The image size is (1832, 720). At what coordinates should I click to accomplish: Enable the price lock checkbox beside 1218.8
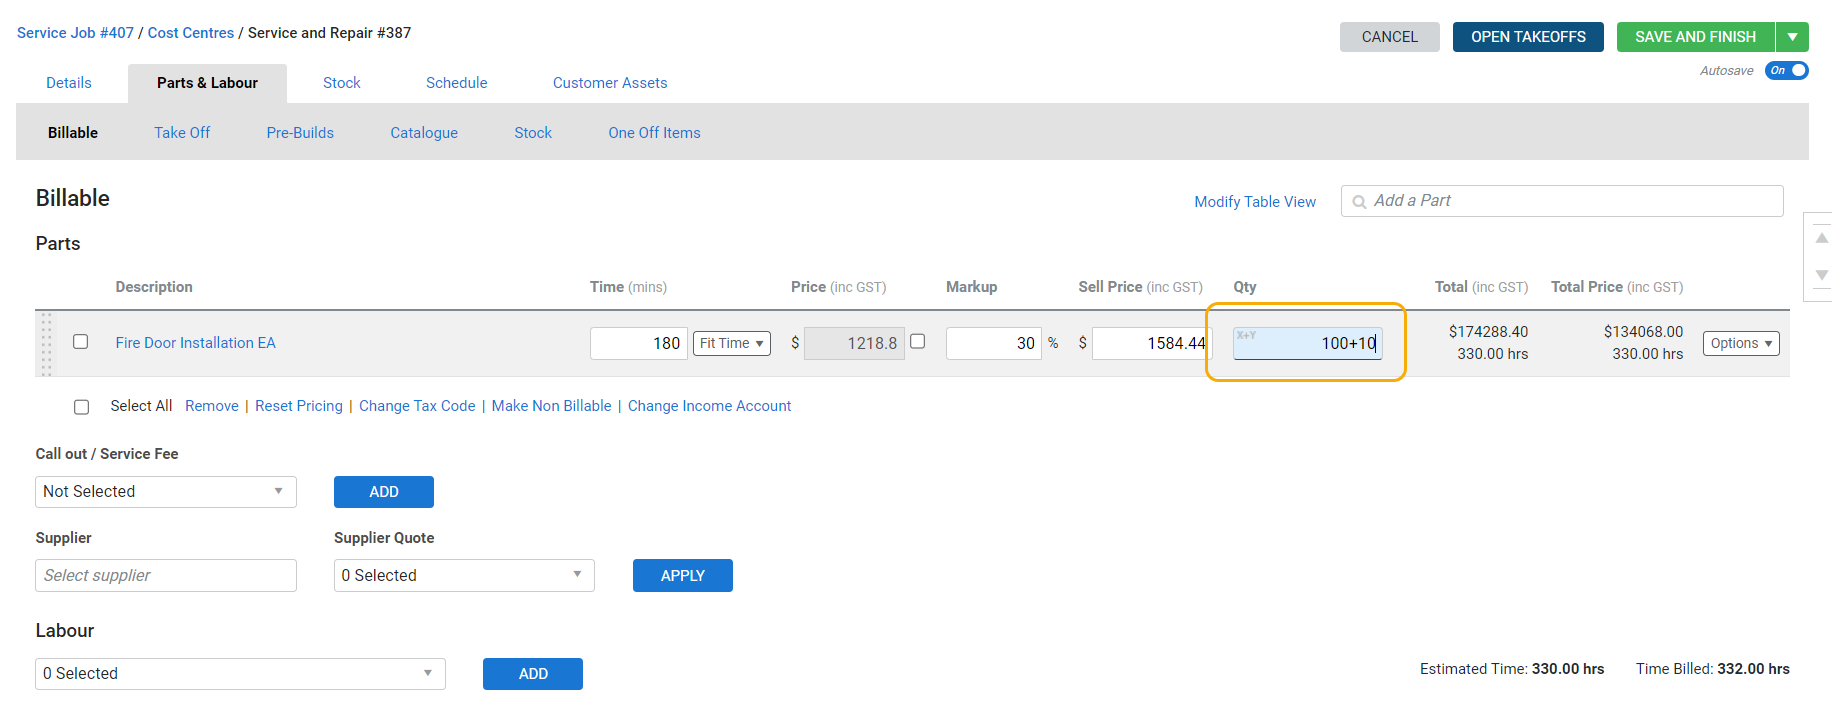click(x=918, y=342)
